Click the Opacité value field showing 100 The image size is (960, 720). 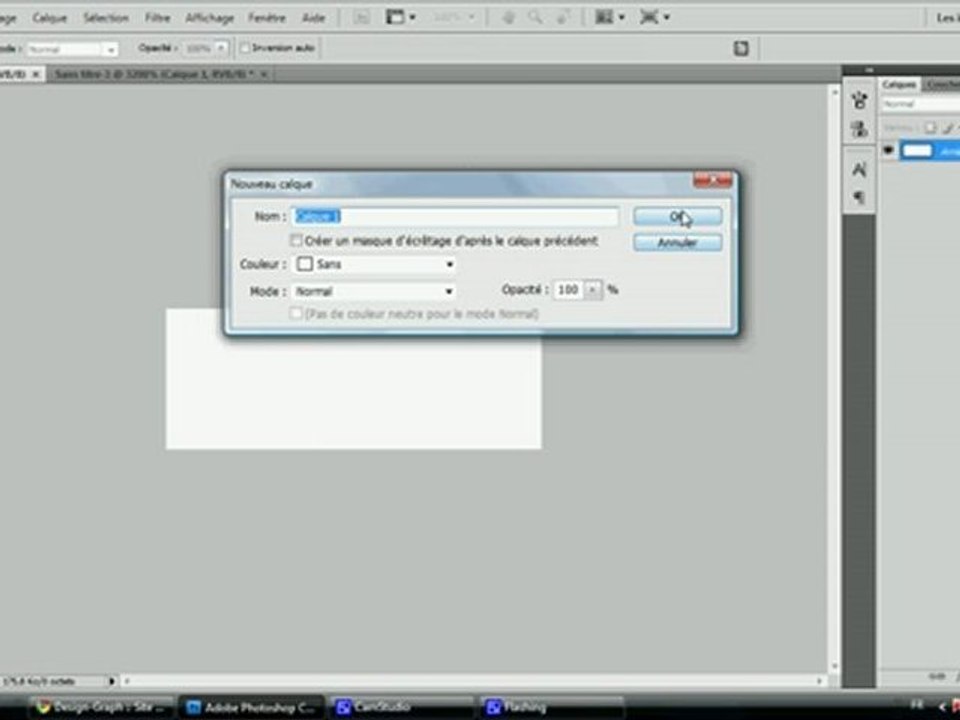click(568, 289)
